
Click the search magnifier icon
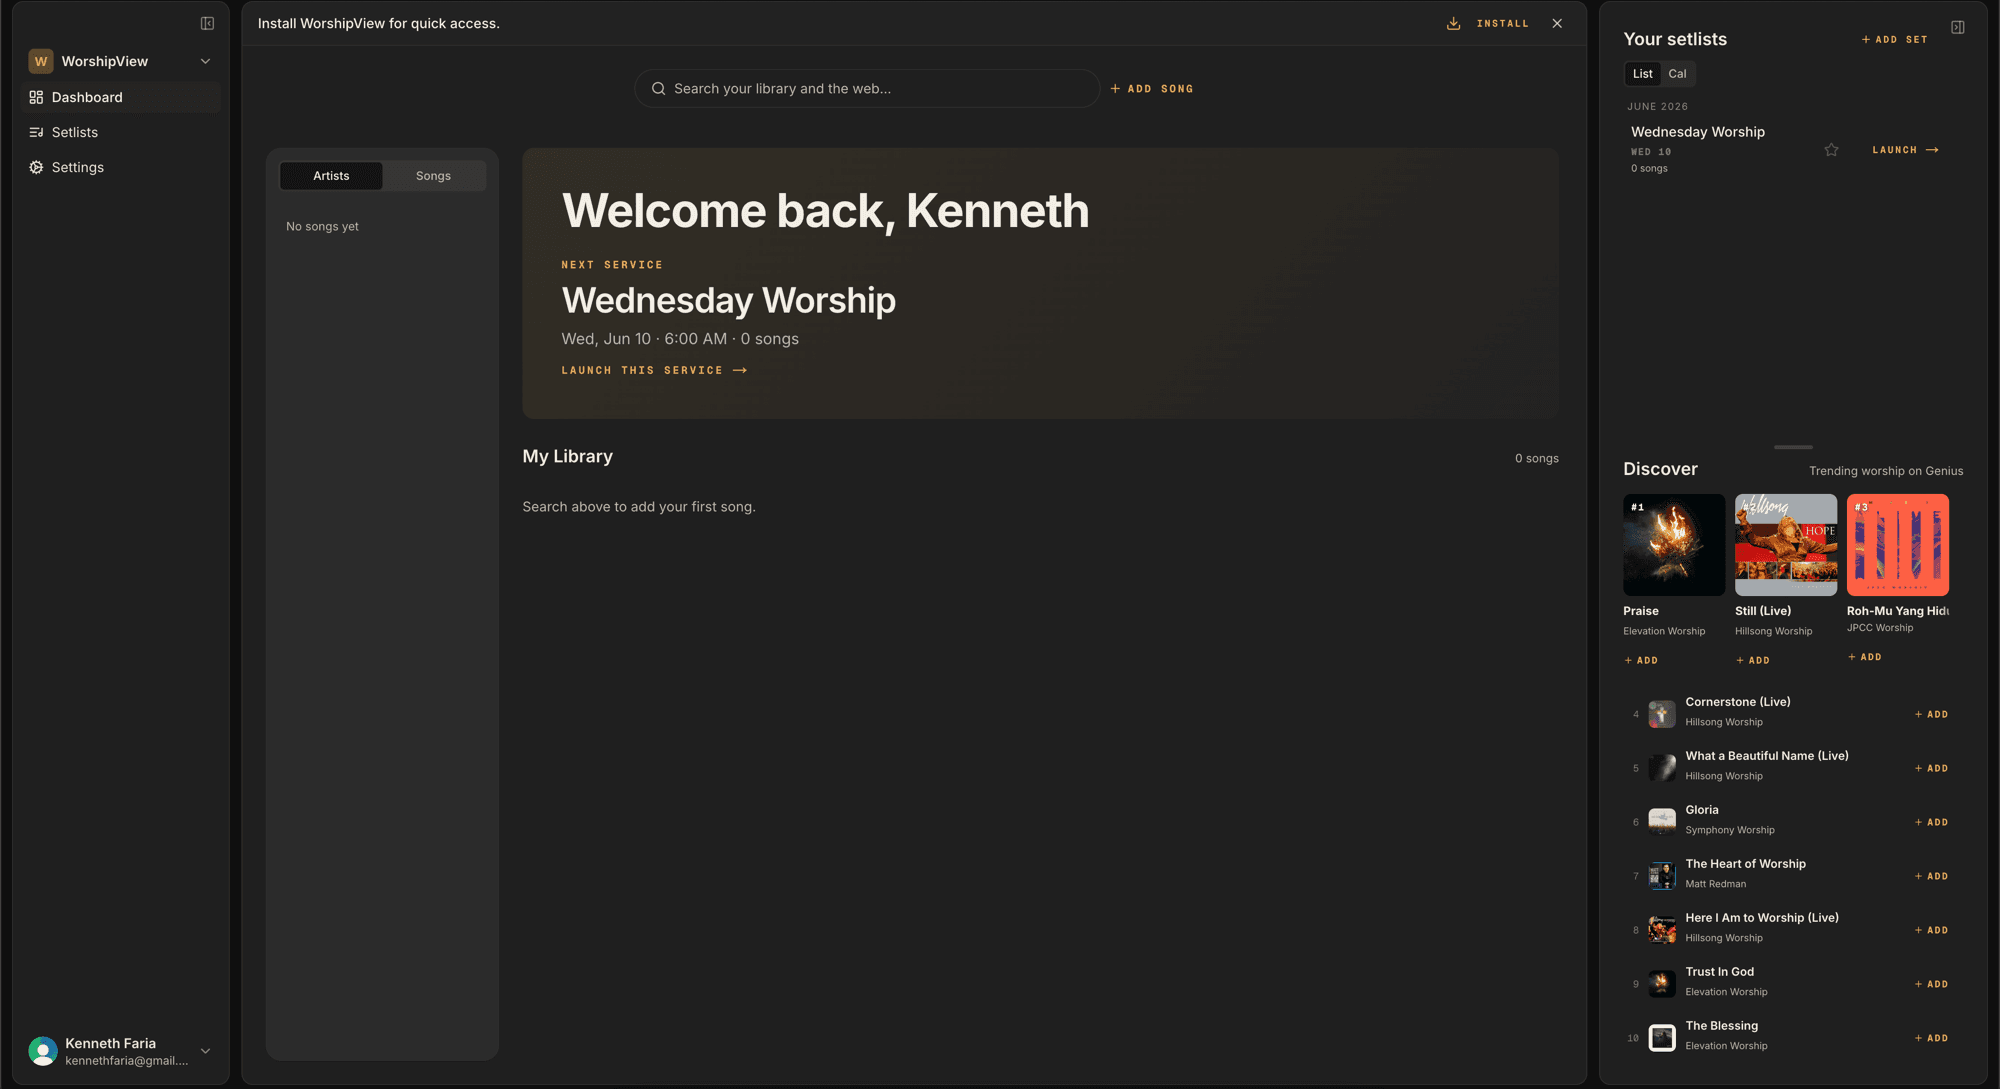click(658, 88)
